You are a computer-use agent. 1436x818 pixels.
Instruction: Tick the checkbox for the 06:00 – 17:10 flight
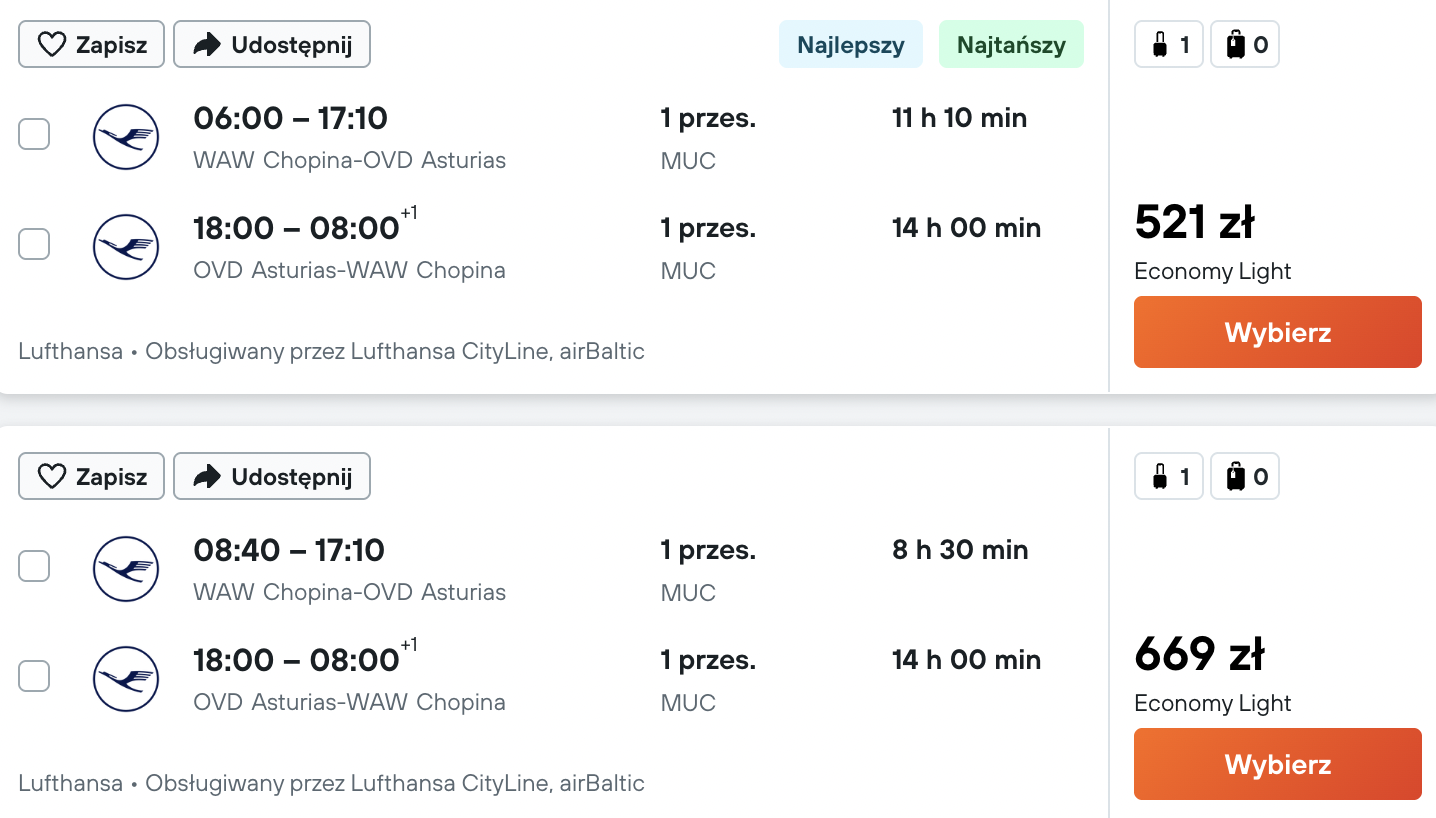pyautogui.click(x=34, y=134)
